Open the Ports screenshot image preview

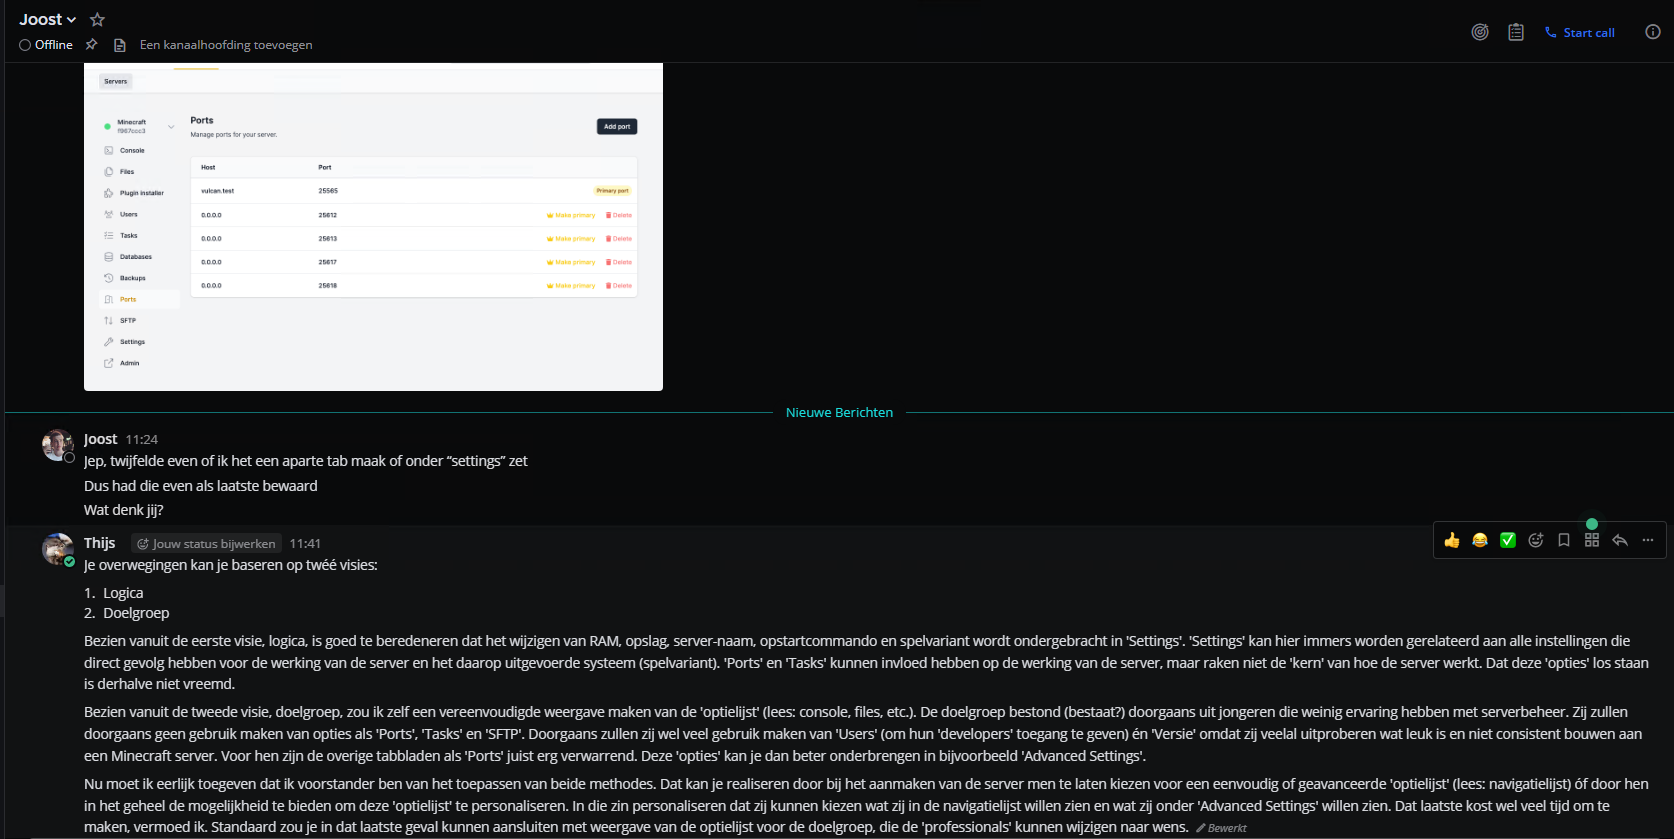(x=373, y=227)
